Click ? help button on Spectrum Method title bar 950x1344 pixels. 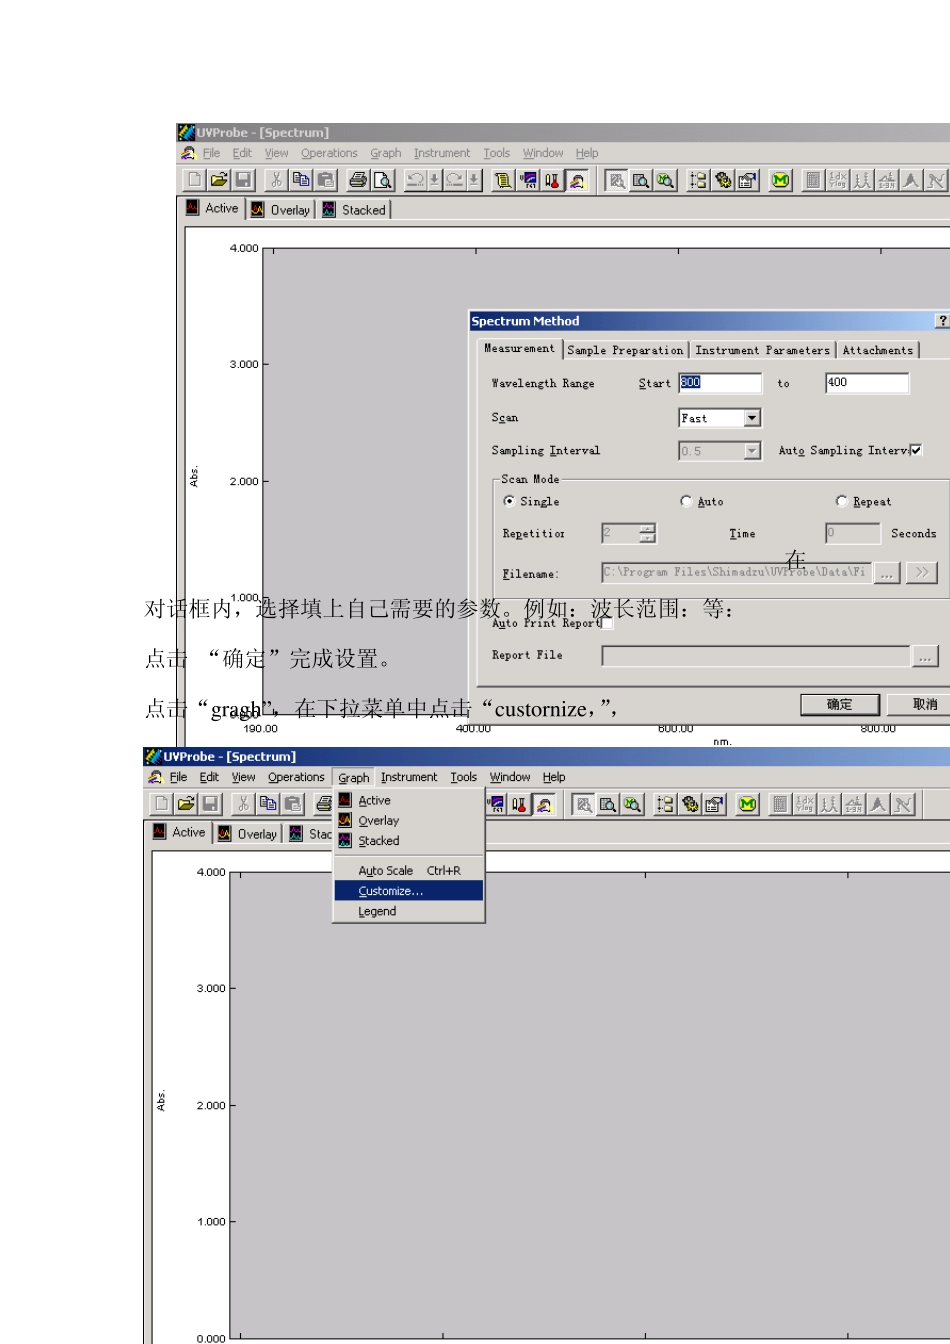(x=942, y=321)
